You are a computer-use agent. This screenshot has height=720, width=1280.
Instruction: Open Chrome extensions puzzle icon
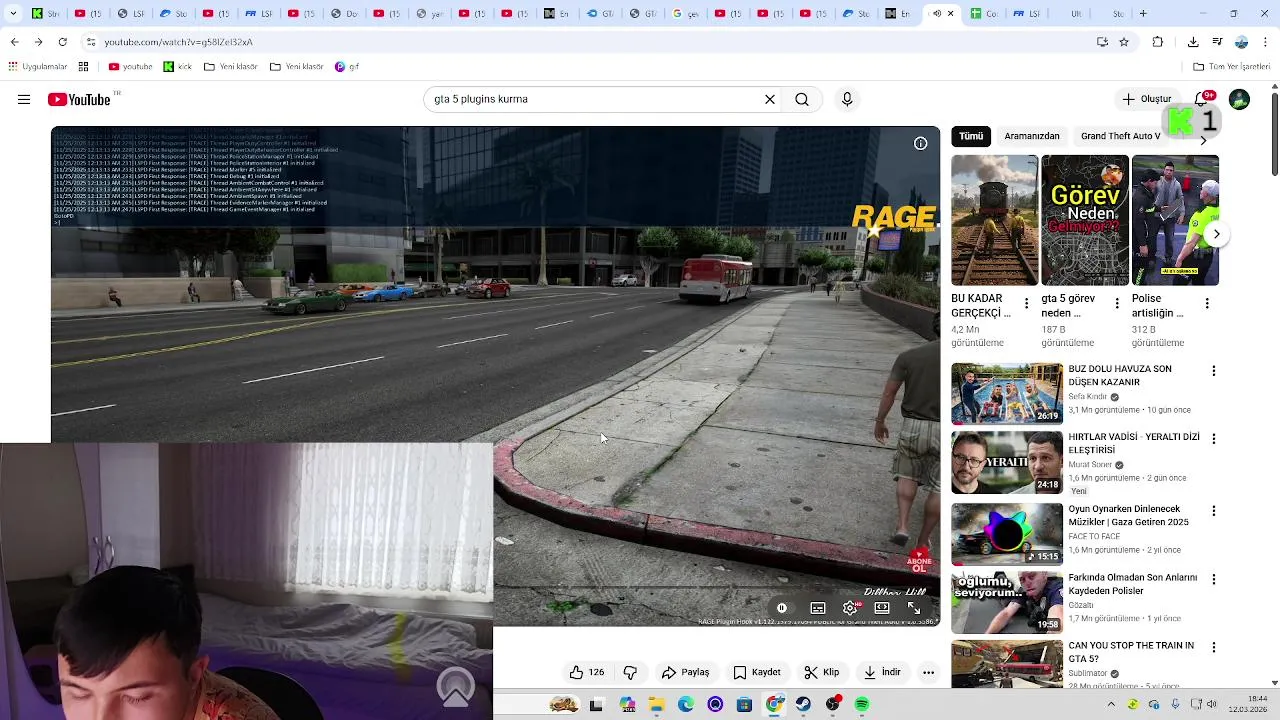pyautogui.click(x=1158, y=42)
